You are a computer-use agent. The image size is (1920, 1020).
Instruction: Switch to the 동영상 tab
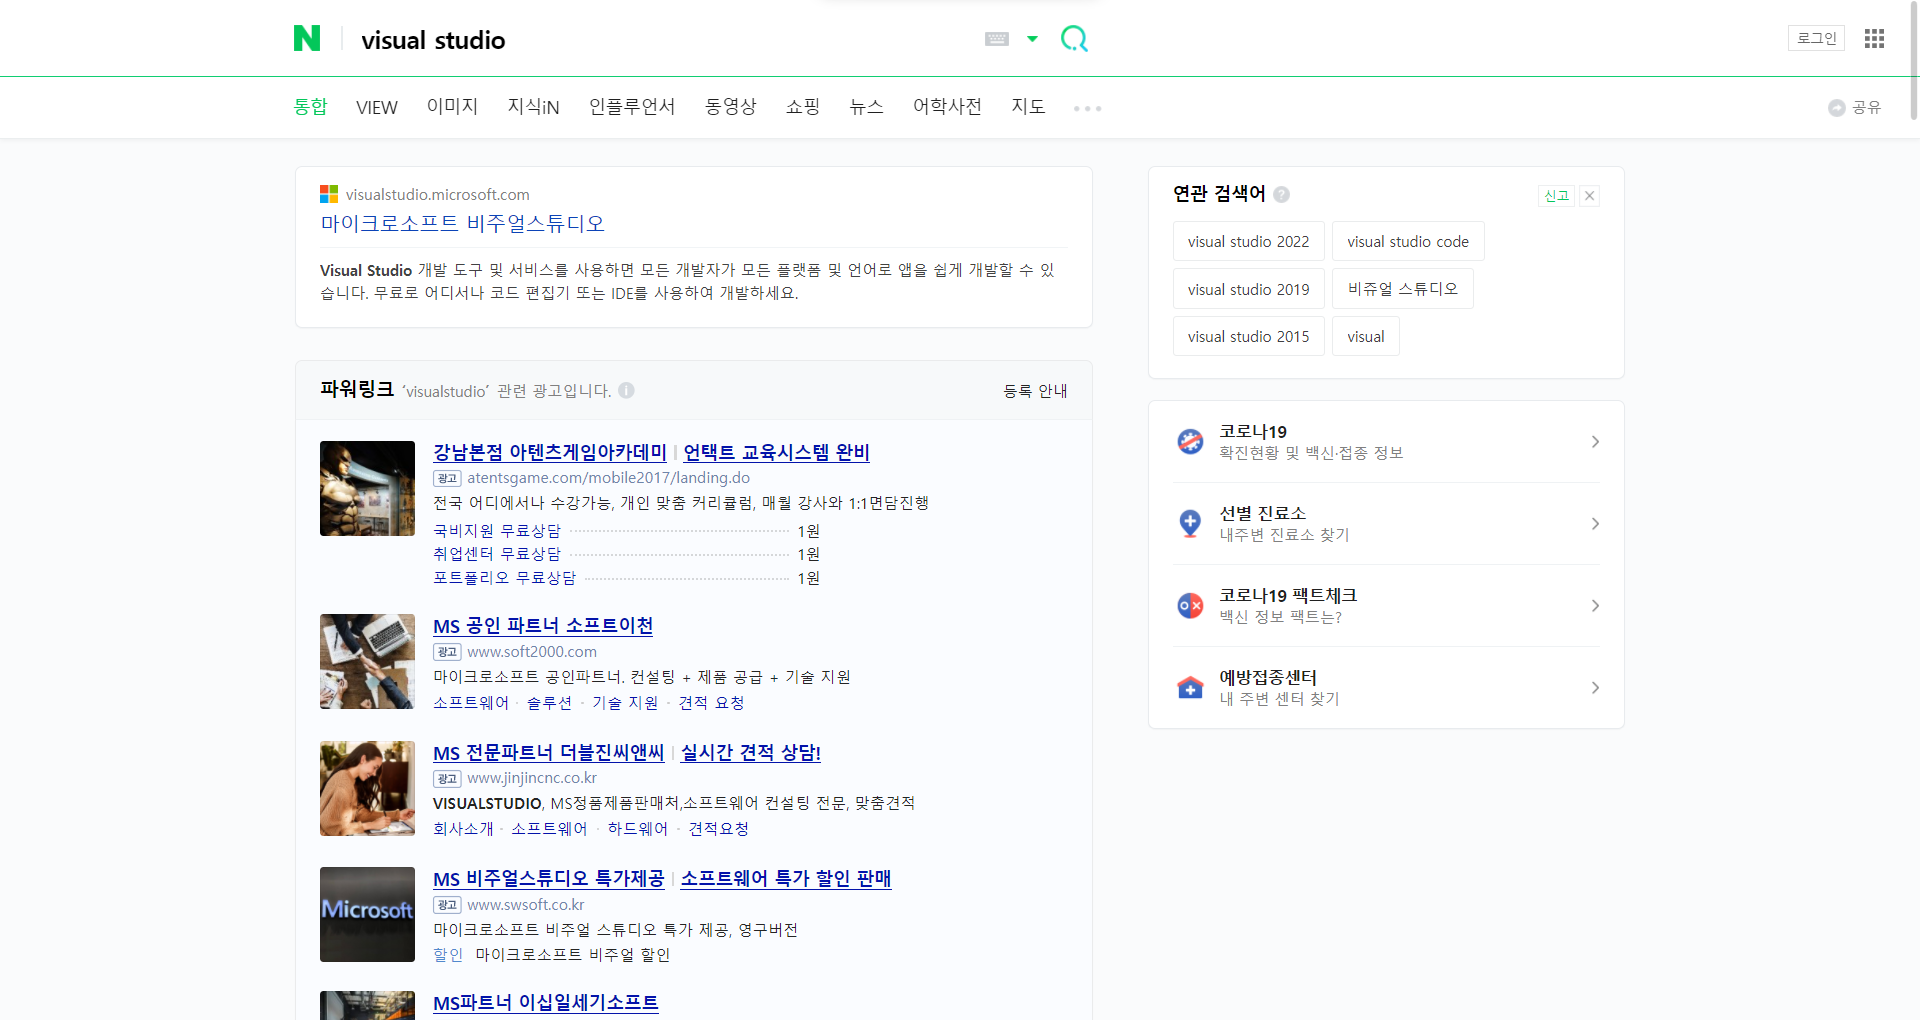point(730,106)
